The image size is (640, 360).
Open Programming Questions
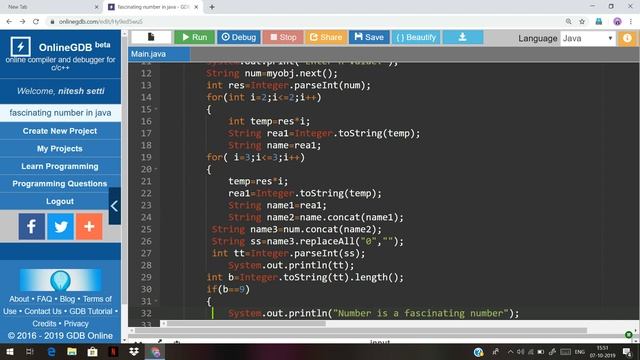[x=60, y=184]
